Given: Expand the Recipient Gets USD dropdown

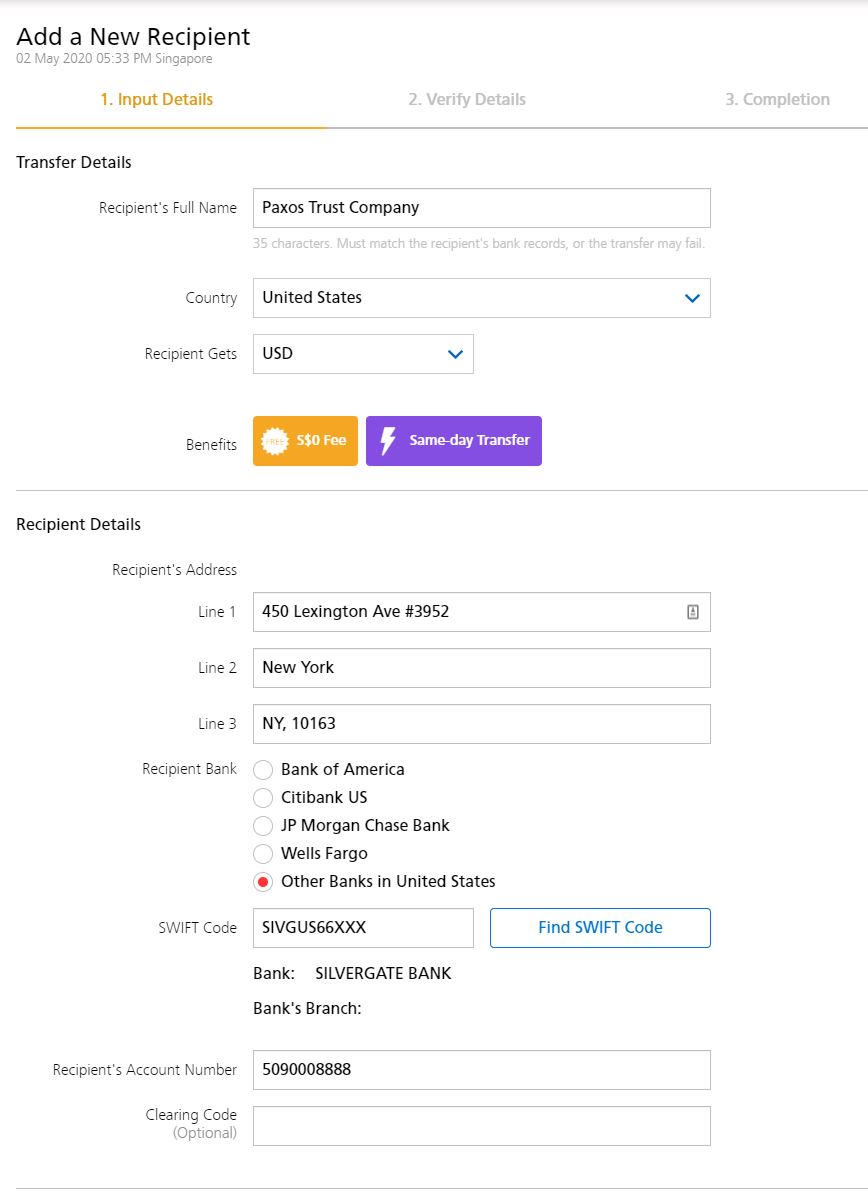Looking at the screenshot, I should coord(363,354).
